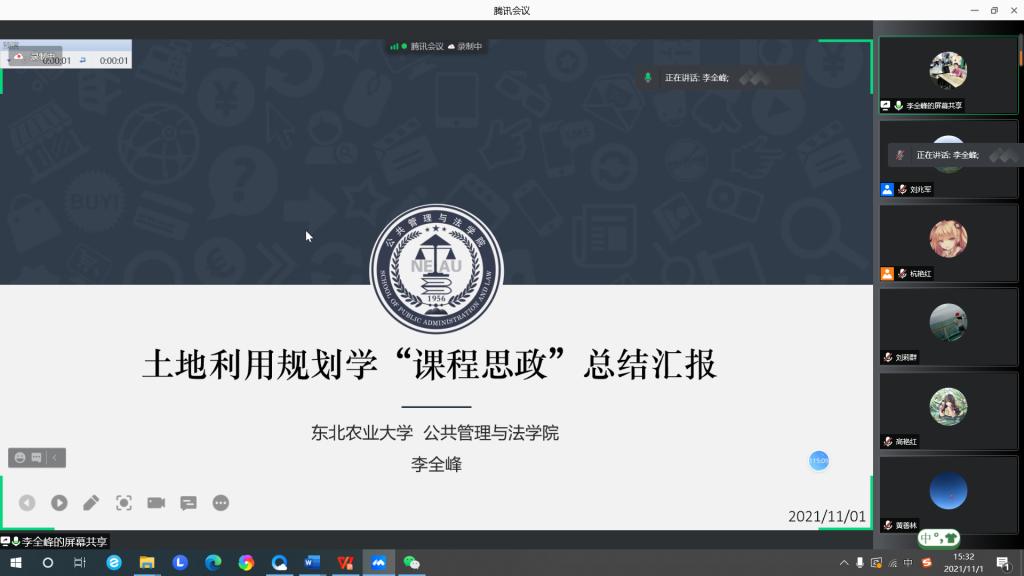Expand hidden system tray icons

pos(844,563)
